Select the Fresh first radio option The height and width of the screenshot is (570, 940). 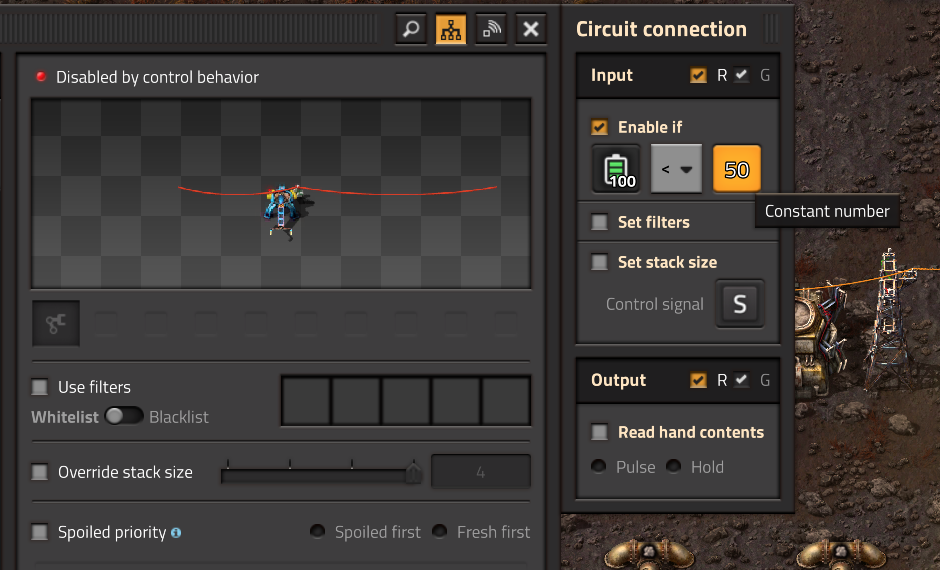tap(439, 532)
